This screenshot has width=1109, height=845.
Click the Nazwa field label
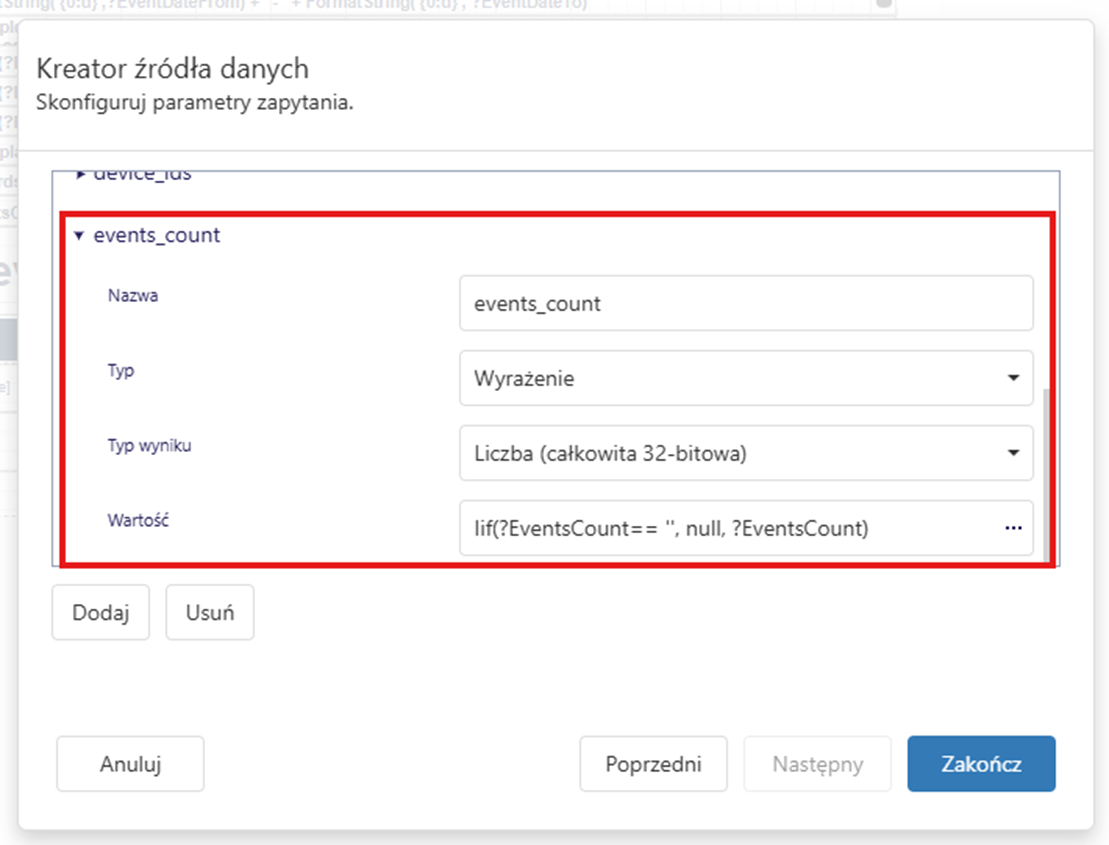(133, 296)
